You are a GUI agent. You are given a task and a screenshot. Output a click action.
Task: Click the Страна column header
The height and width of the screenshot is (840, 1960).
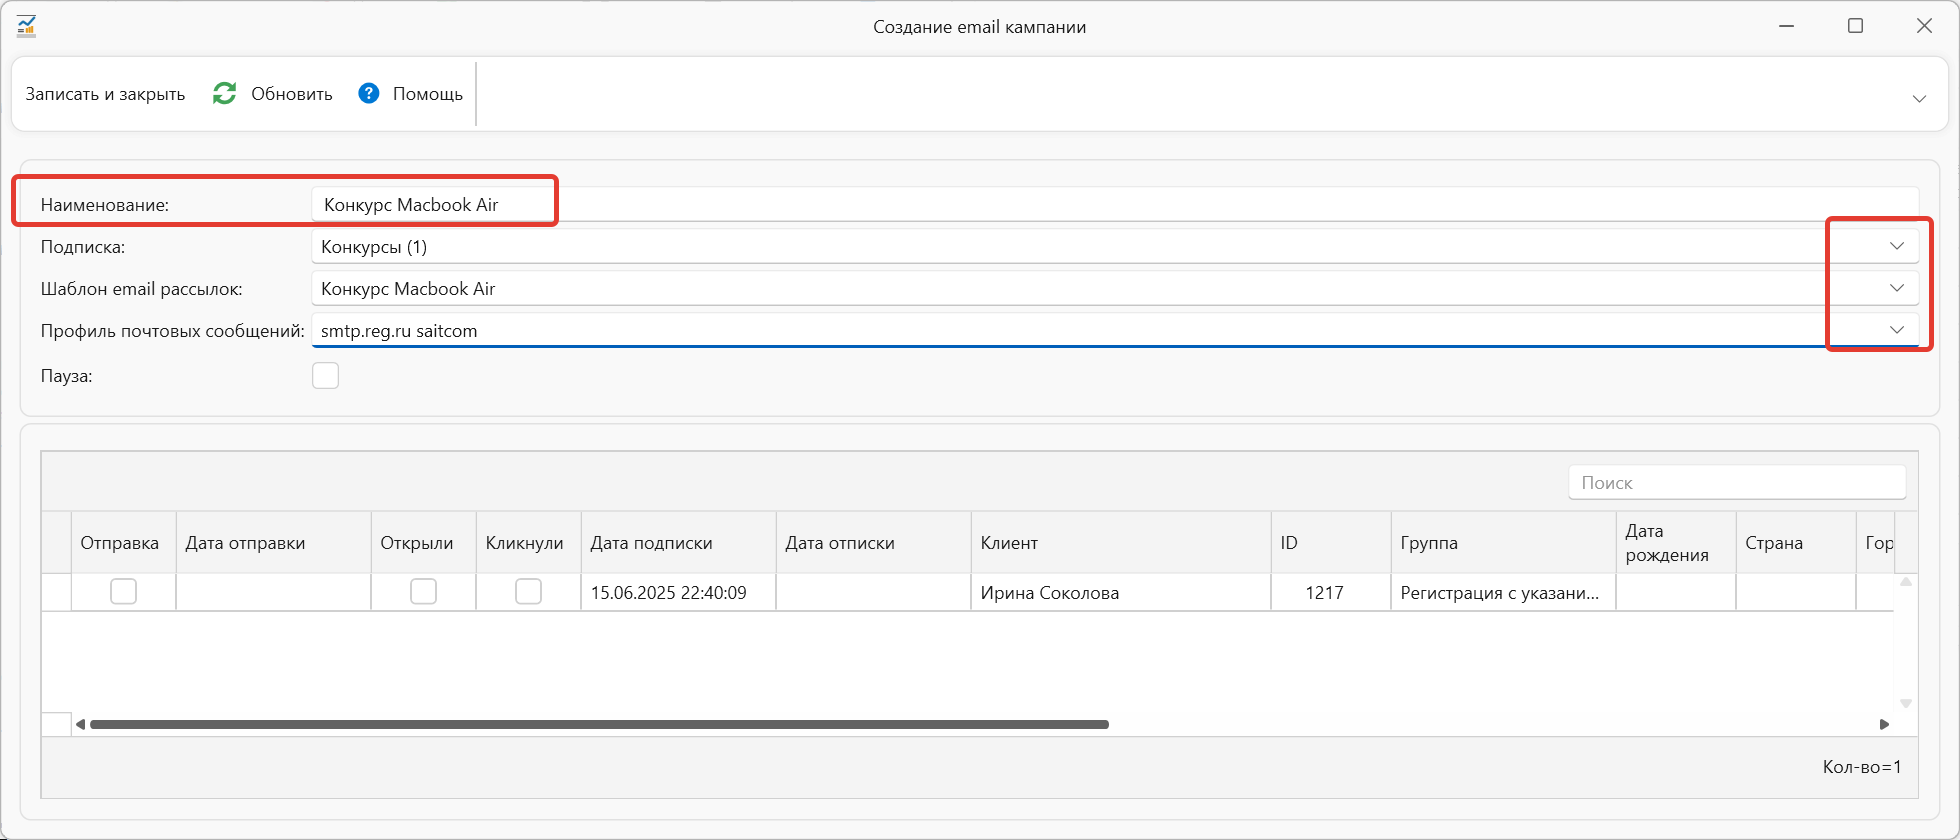point(1796,543)
